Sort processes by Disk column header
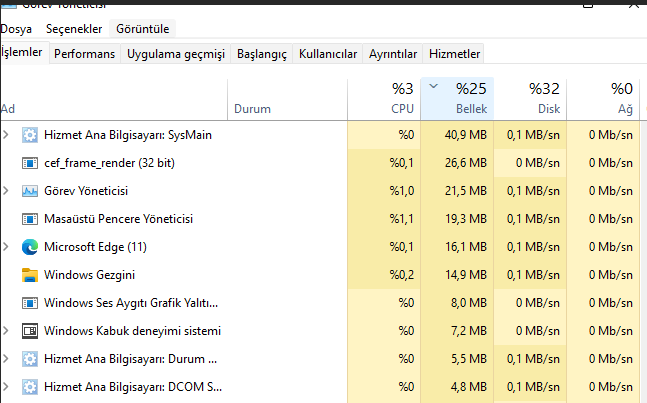The height and width of the screenshot is (403, 647). click(x=530, y=100)
